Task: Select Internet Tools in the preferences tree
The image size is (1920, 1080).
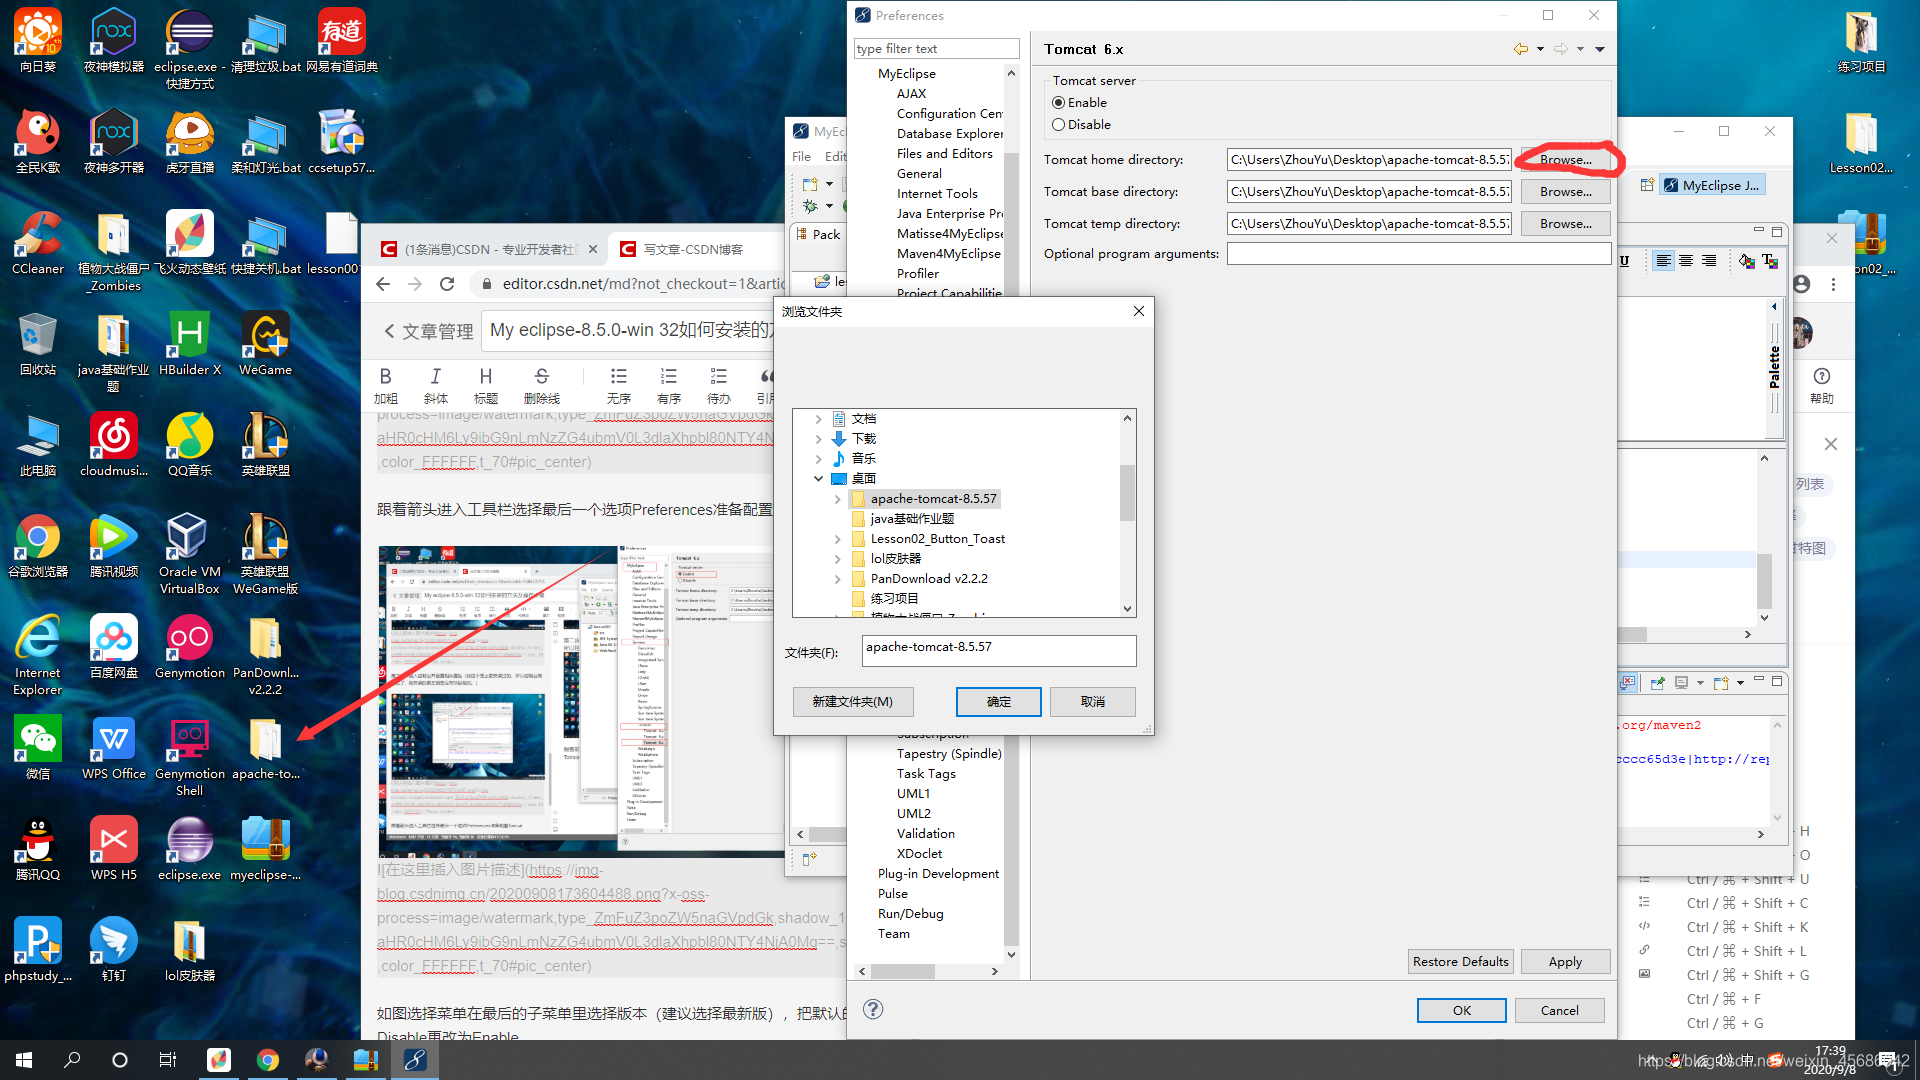Action: pyautogui.click(x=937, y=194)
